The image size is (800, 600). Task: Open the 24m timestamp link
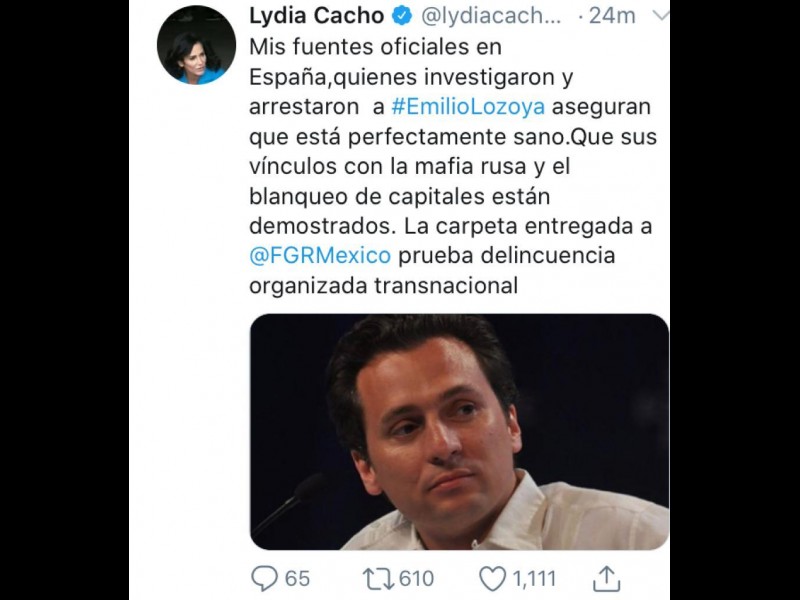point(612,16)
